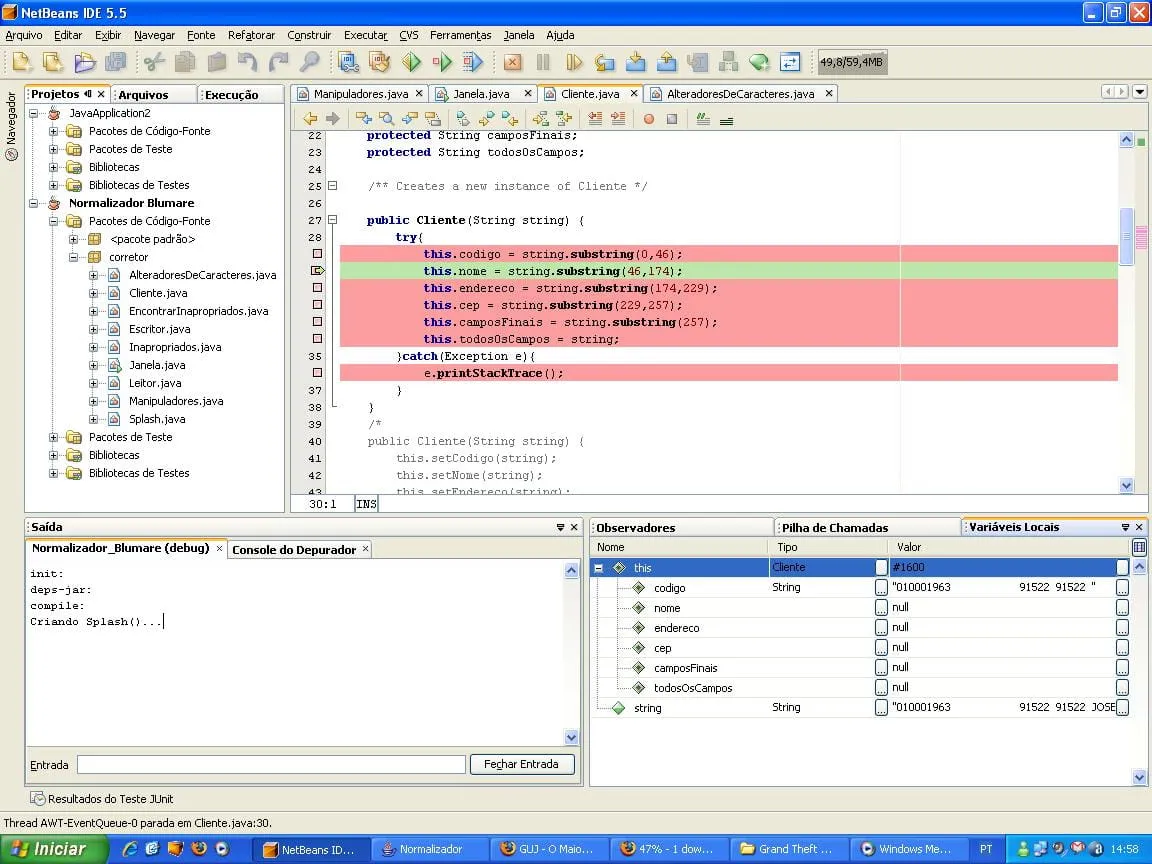This screenshot has width=1152, height=864.
Task: Click the Fechar Entrada button
Action: 521,764
